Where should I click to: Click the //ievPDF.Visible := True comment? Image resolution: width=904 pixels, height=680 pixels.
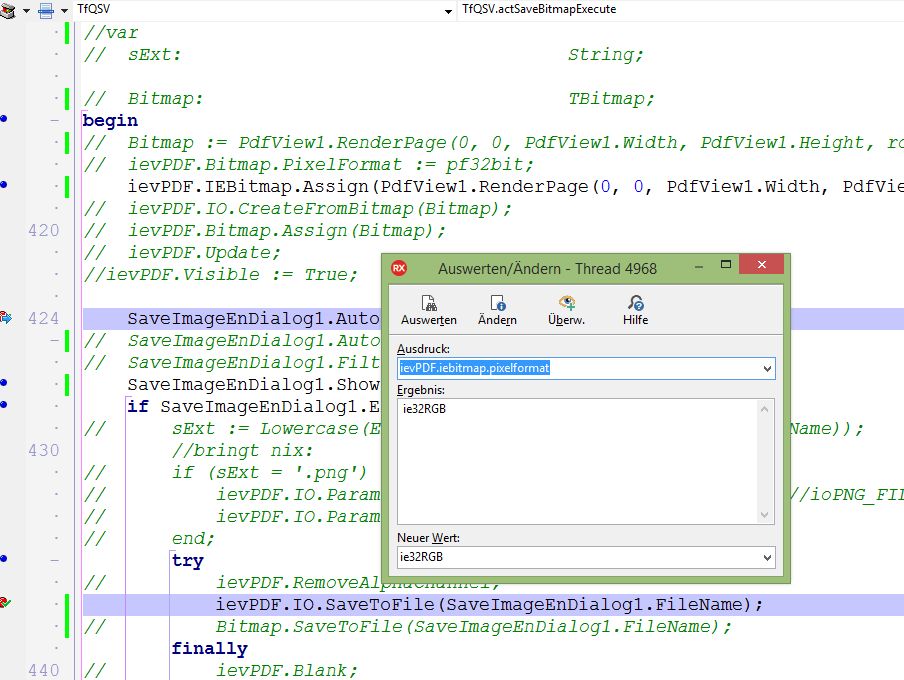tap(221, 275)
